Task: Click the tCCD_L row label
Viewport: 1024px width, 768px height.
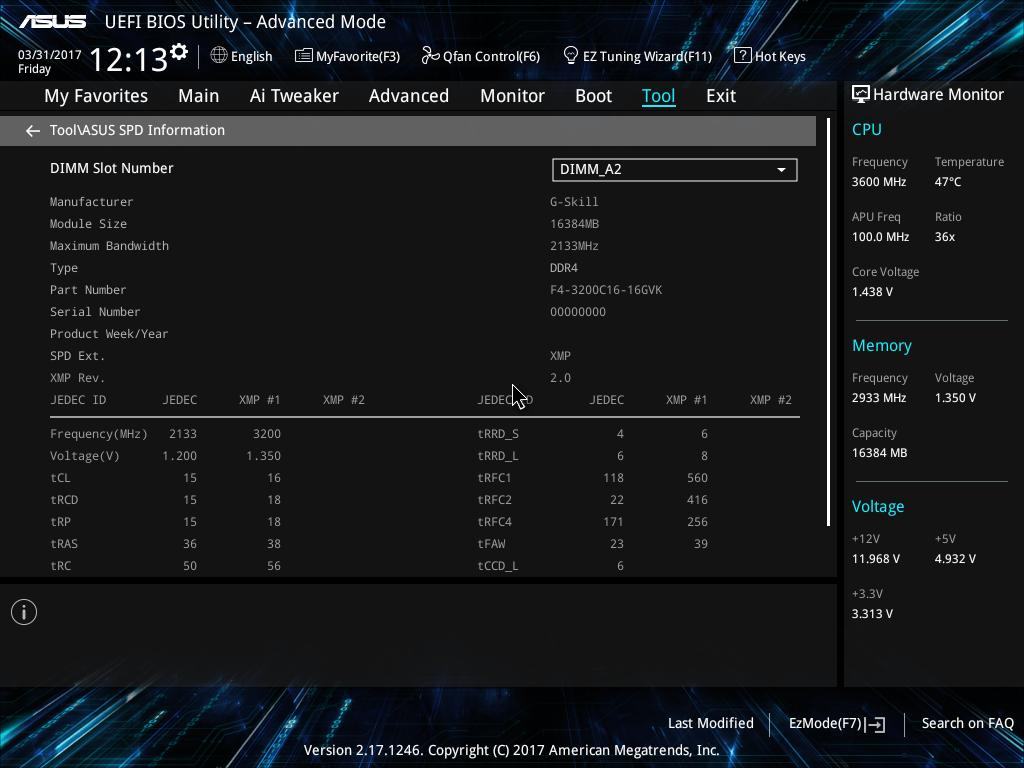Action: pos(498,566)
